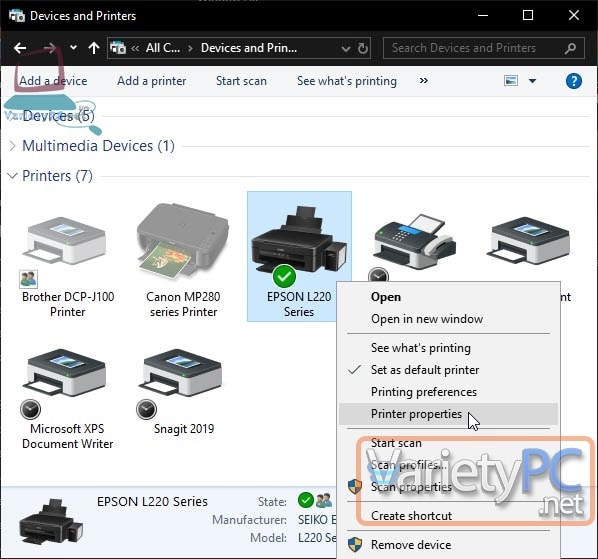The image size is (598, 559).
Task: Collapse the Printers group
Action: [13, 176]
